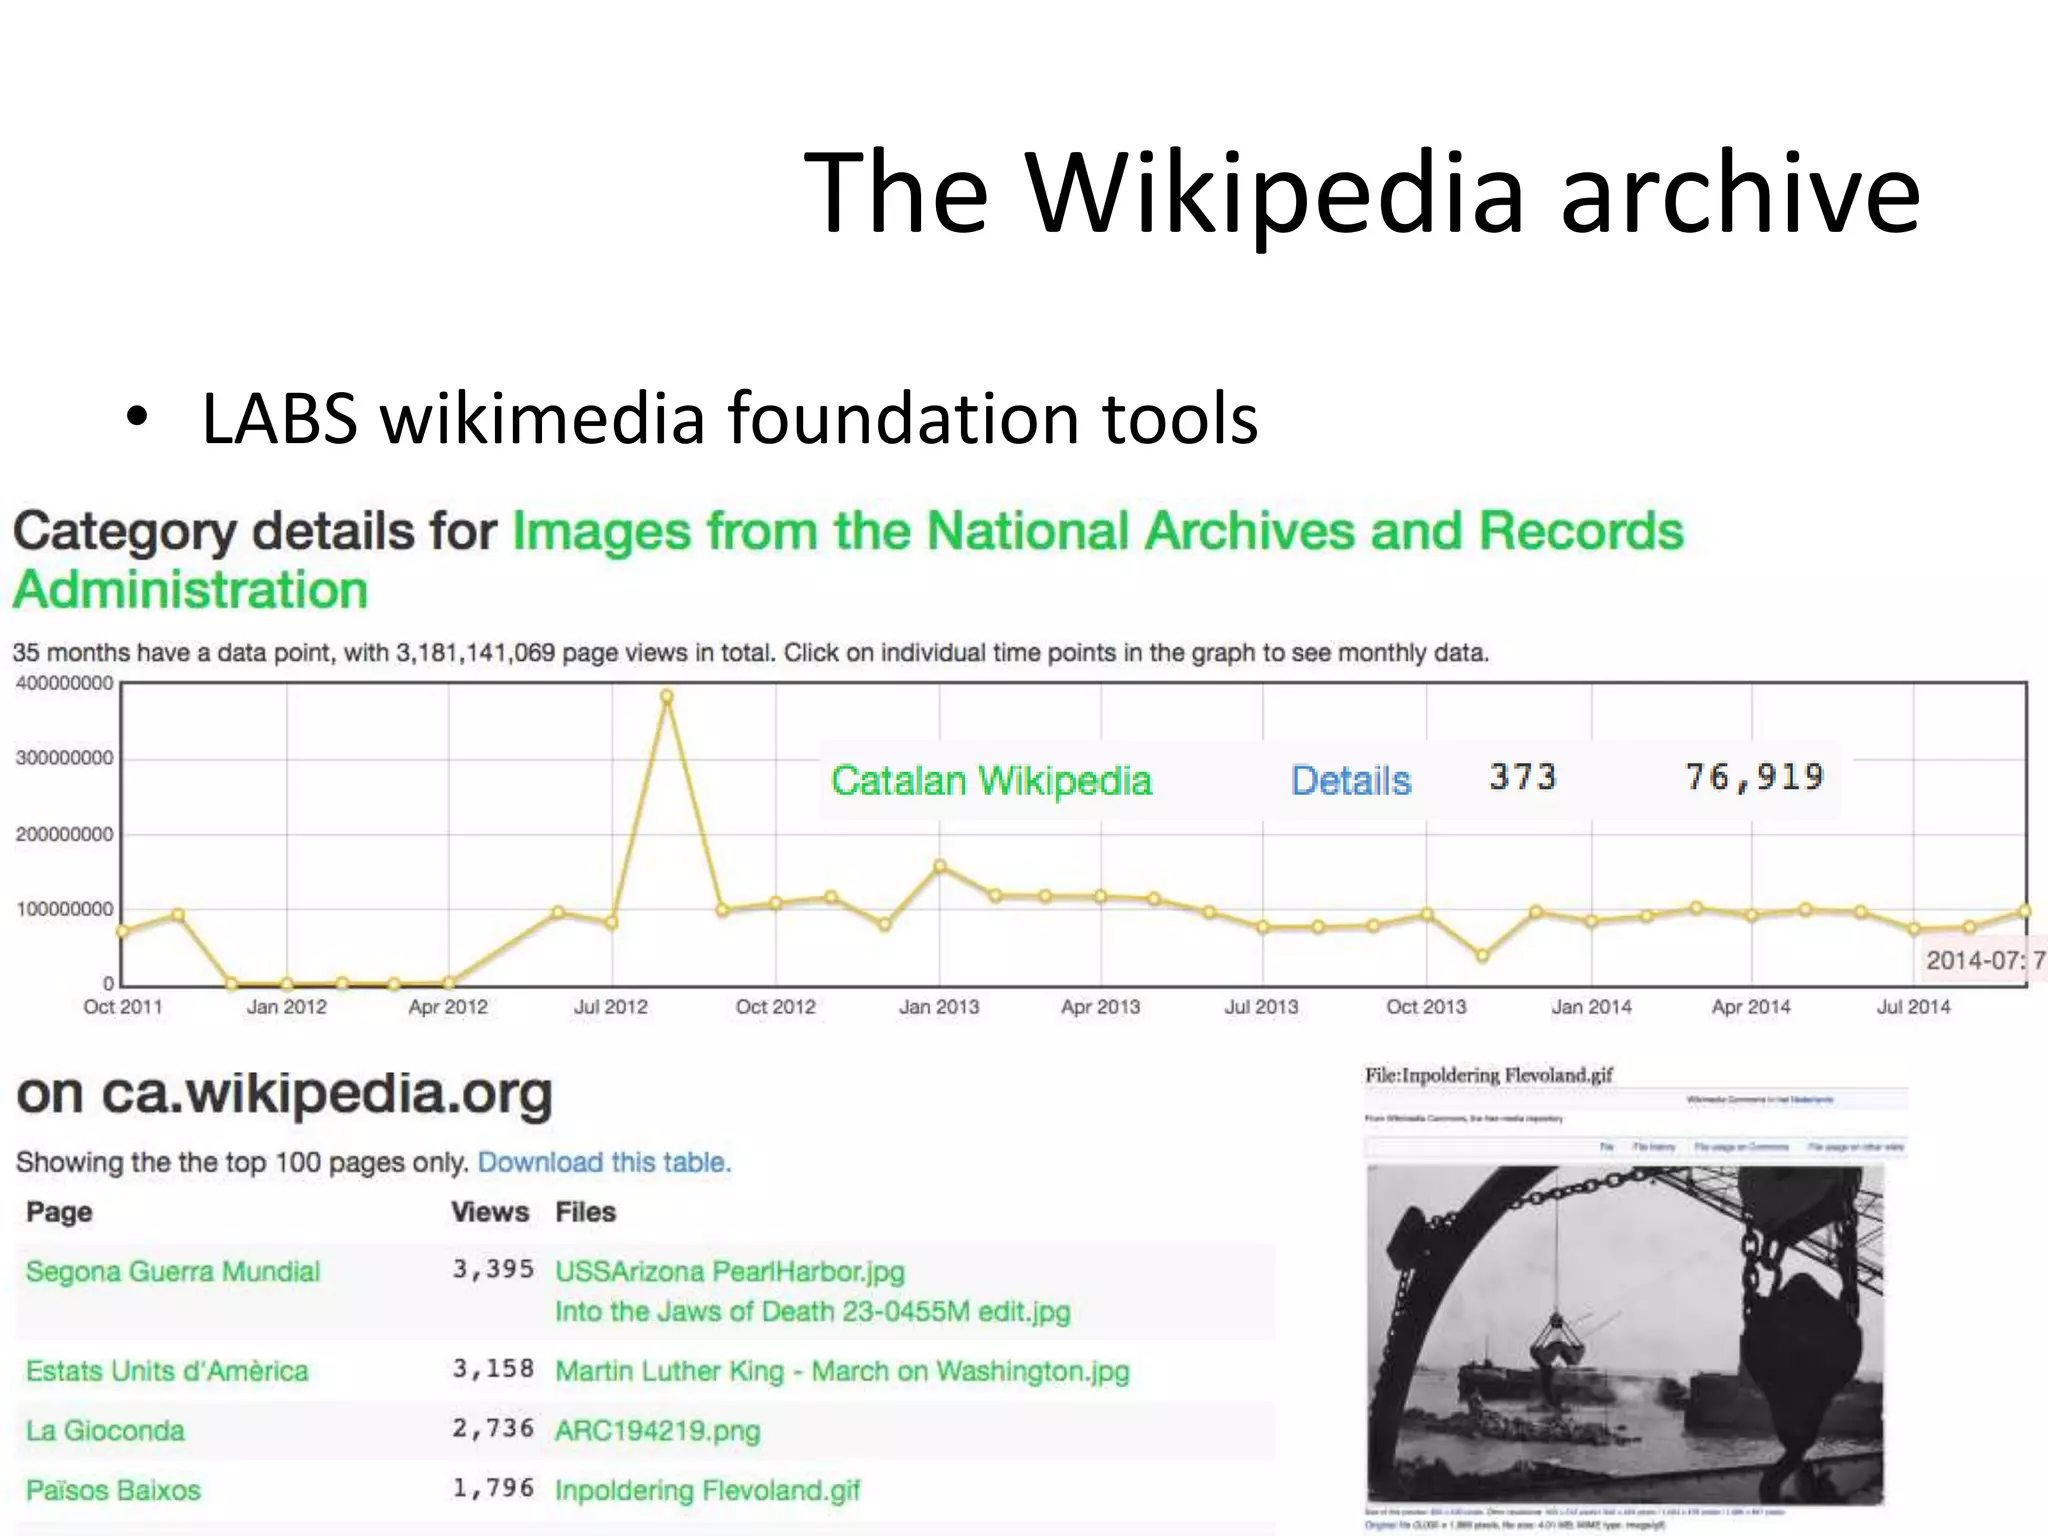2048x1536 pixels.
Task: Open the ARC194219.png file link
Action: pos(658,1430)
